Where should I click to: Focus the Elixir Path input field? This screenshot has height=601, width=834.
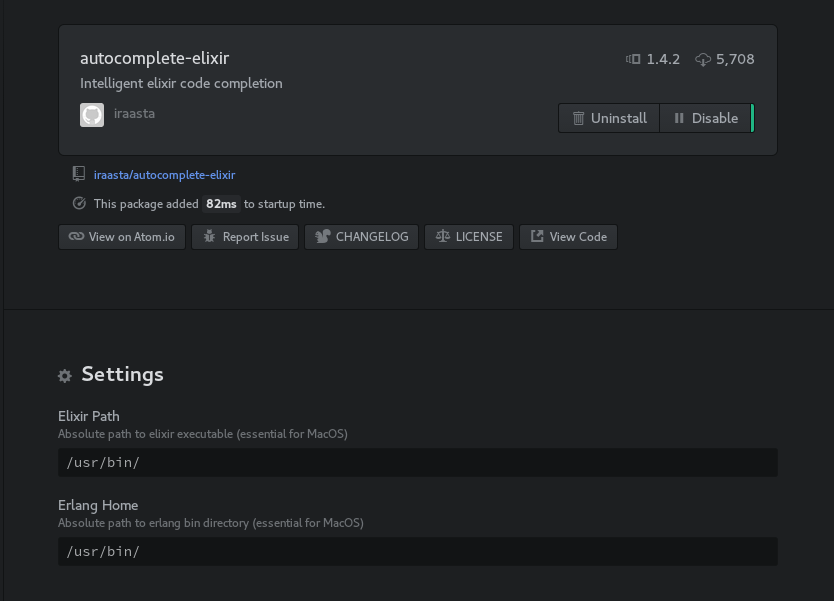418,462
